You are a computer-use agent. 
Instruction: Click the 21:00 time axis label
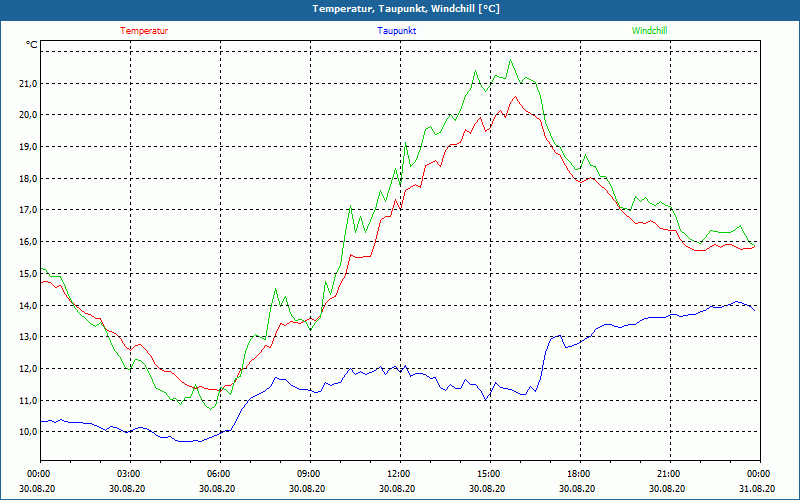[669, 474]
